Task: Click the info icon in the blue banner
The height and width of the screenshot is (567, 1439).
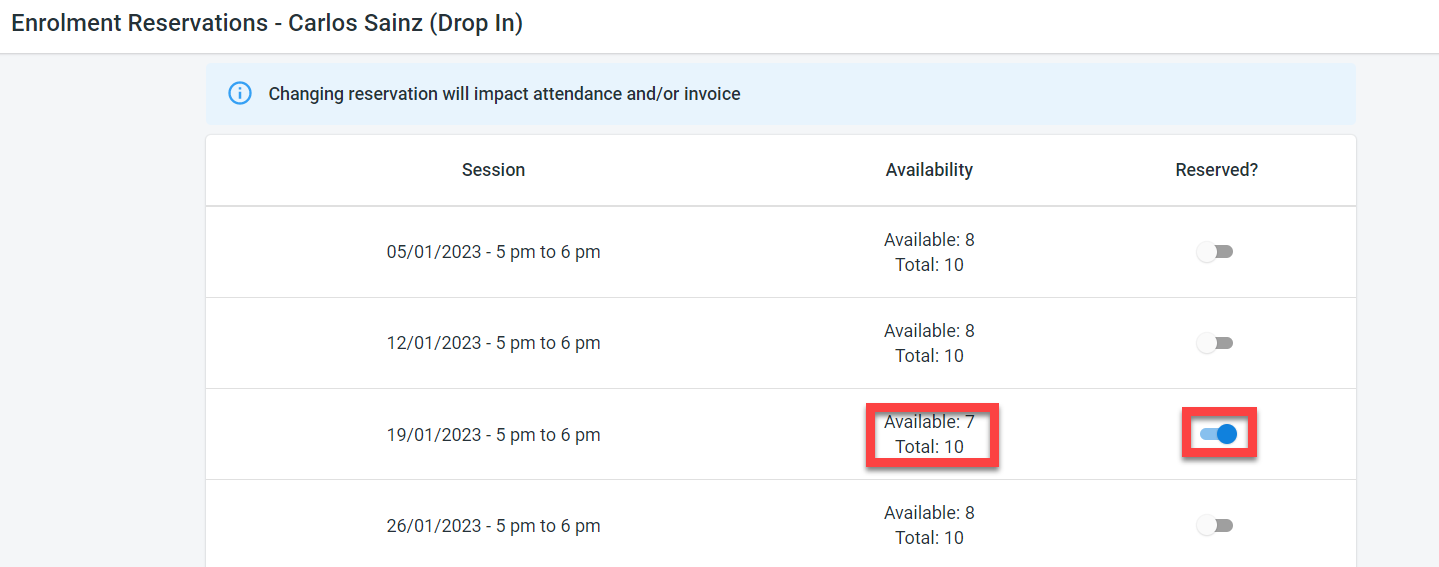Action: (x=240, y=94)
